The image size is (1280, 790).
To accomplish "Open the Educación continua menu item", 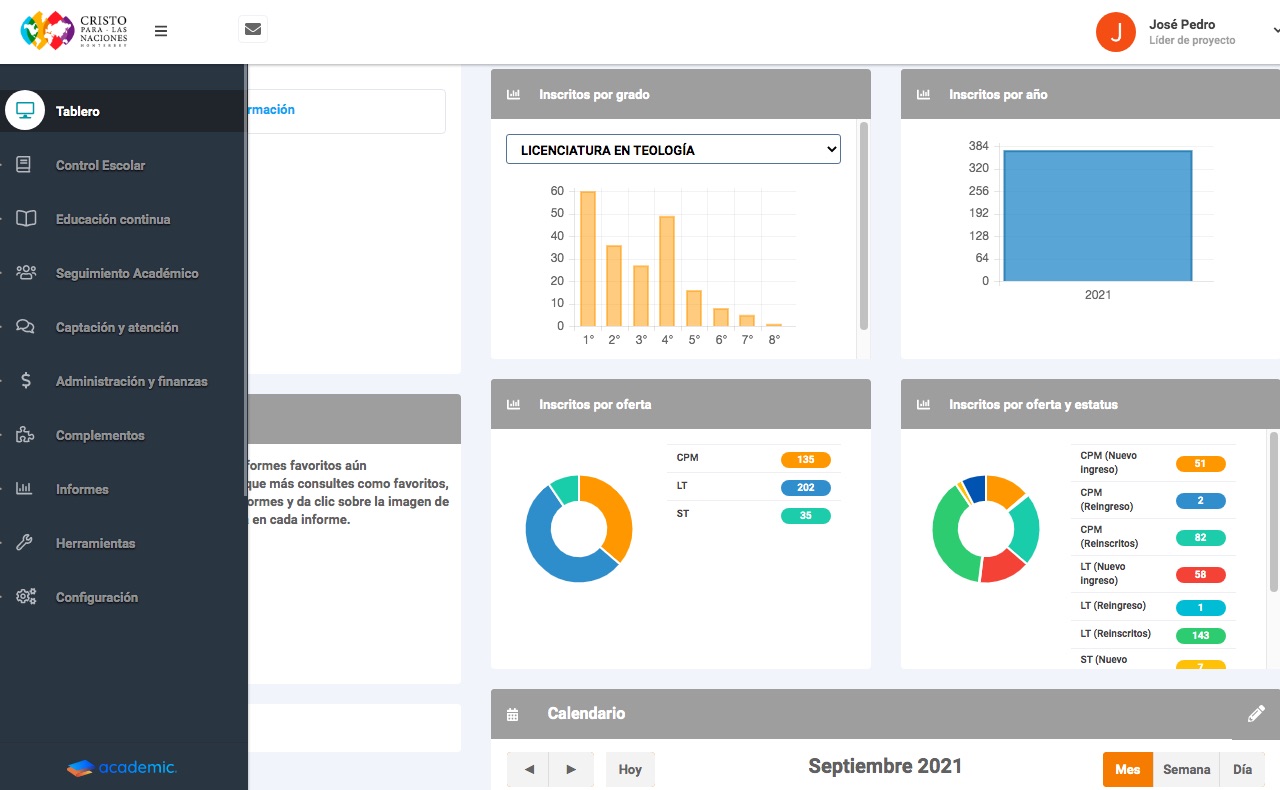I will click(113, 219).
